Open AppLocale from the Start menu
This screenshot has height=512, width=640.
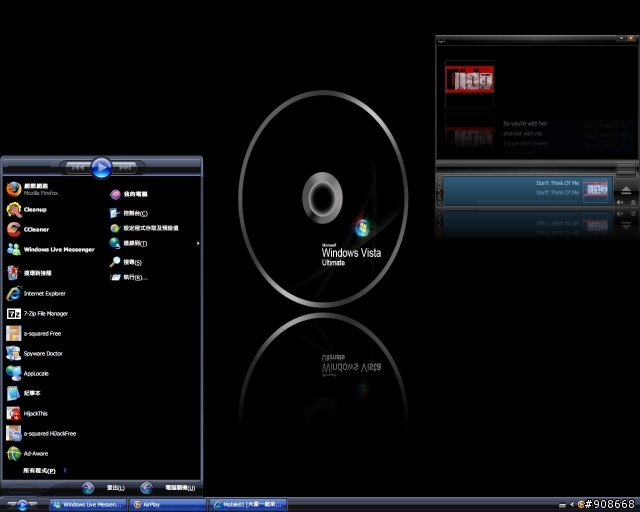[x=27, y=374]
